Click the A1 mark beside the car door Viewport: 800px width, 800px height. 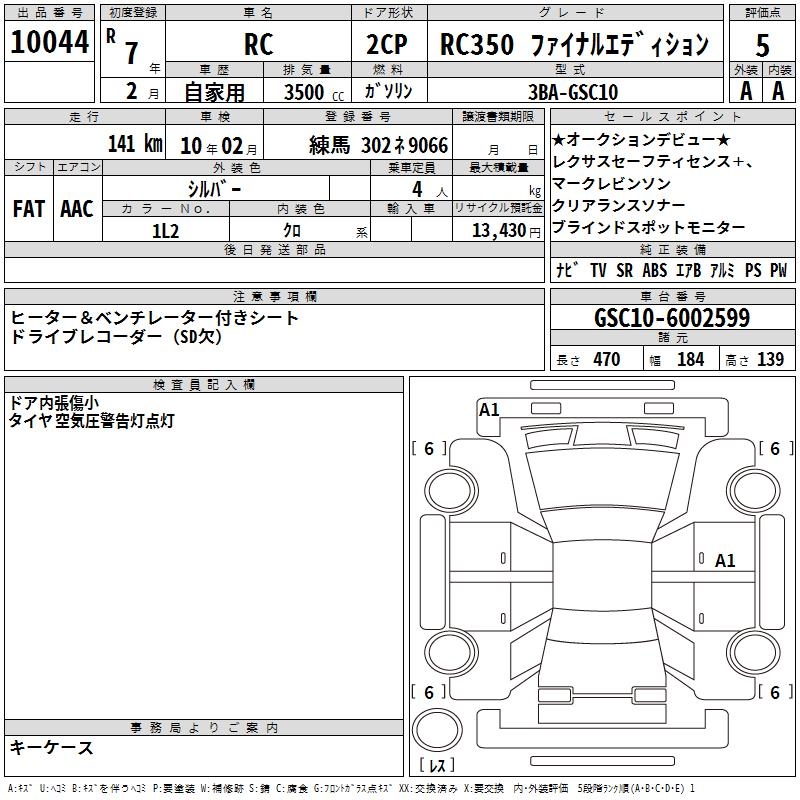coord(725,561)
